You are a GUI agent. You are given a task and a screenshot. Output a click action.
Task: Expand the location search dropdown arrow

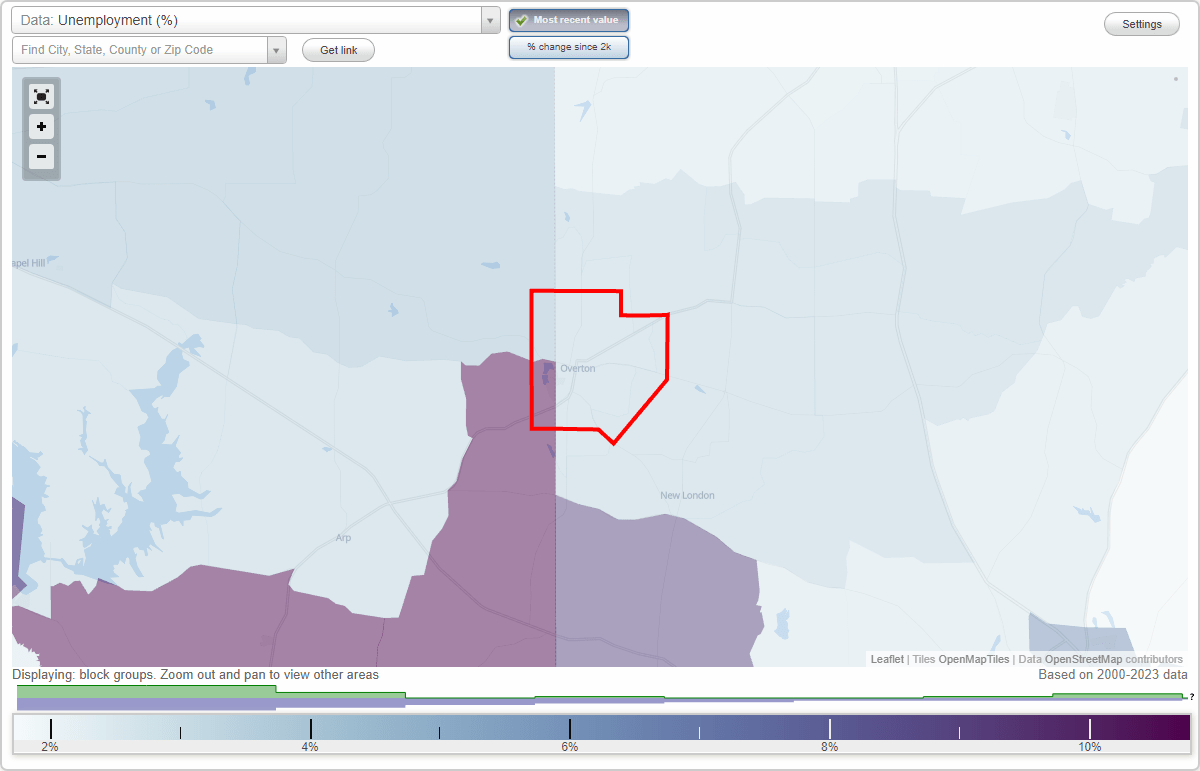pyautogui.click(x=276, y=49)
